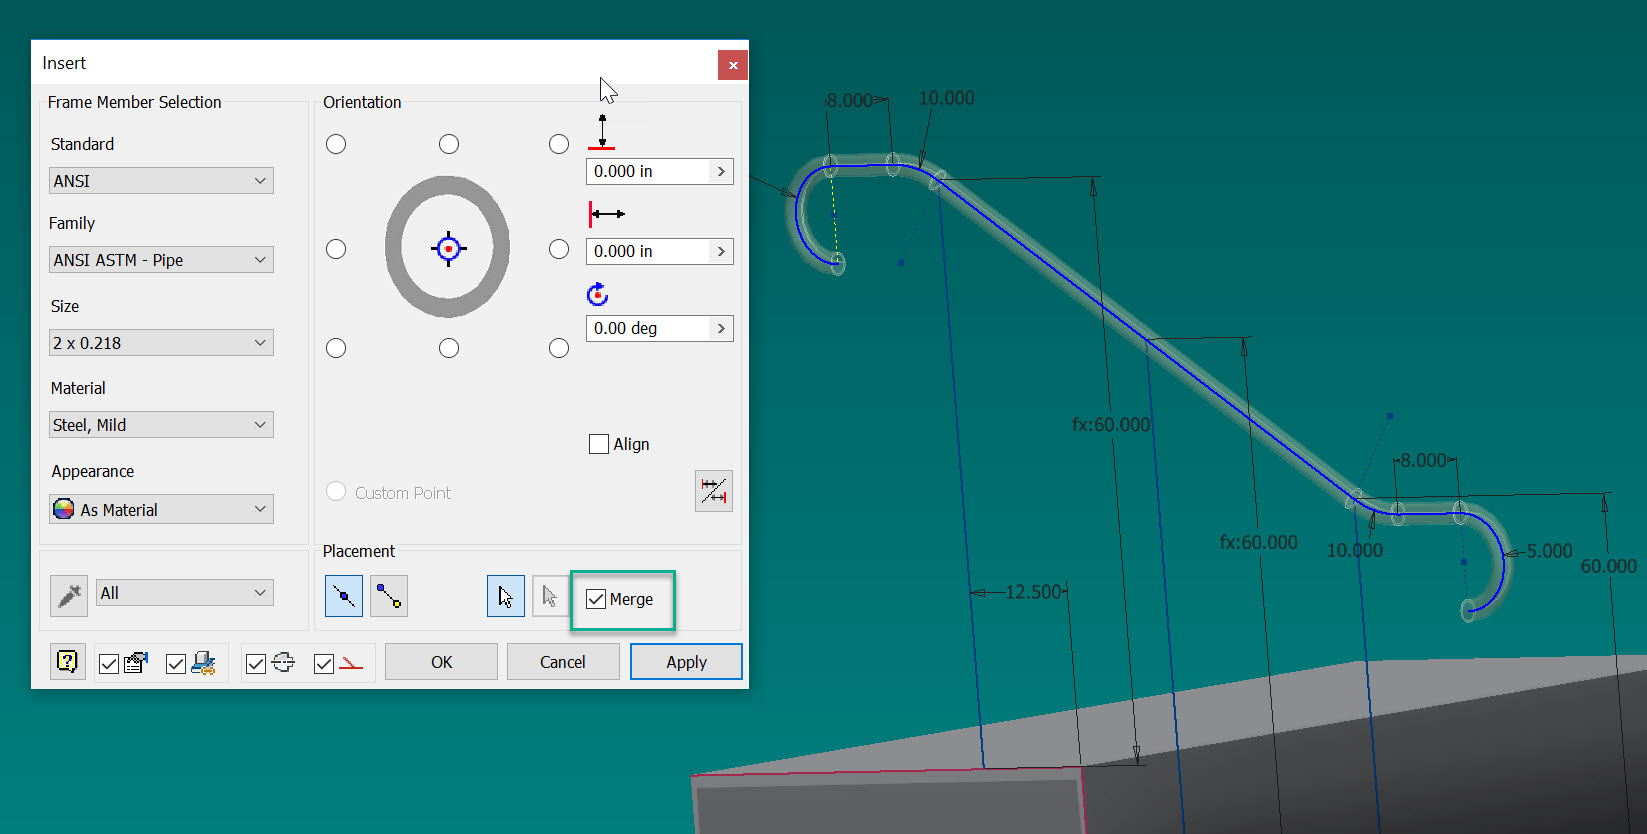Click the As Material appearance color sphere
The image size is (1647, 834).
(x=64, y=509)
